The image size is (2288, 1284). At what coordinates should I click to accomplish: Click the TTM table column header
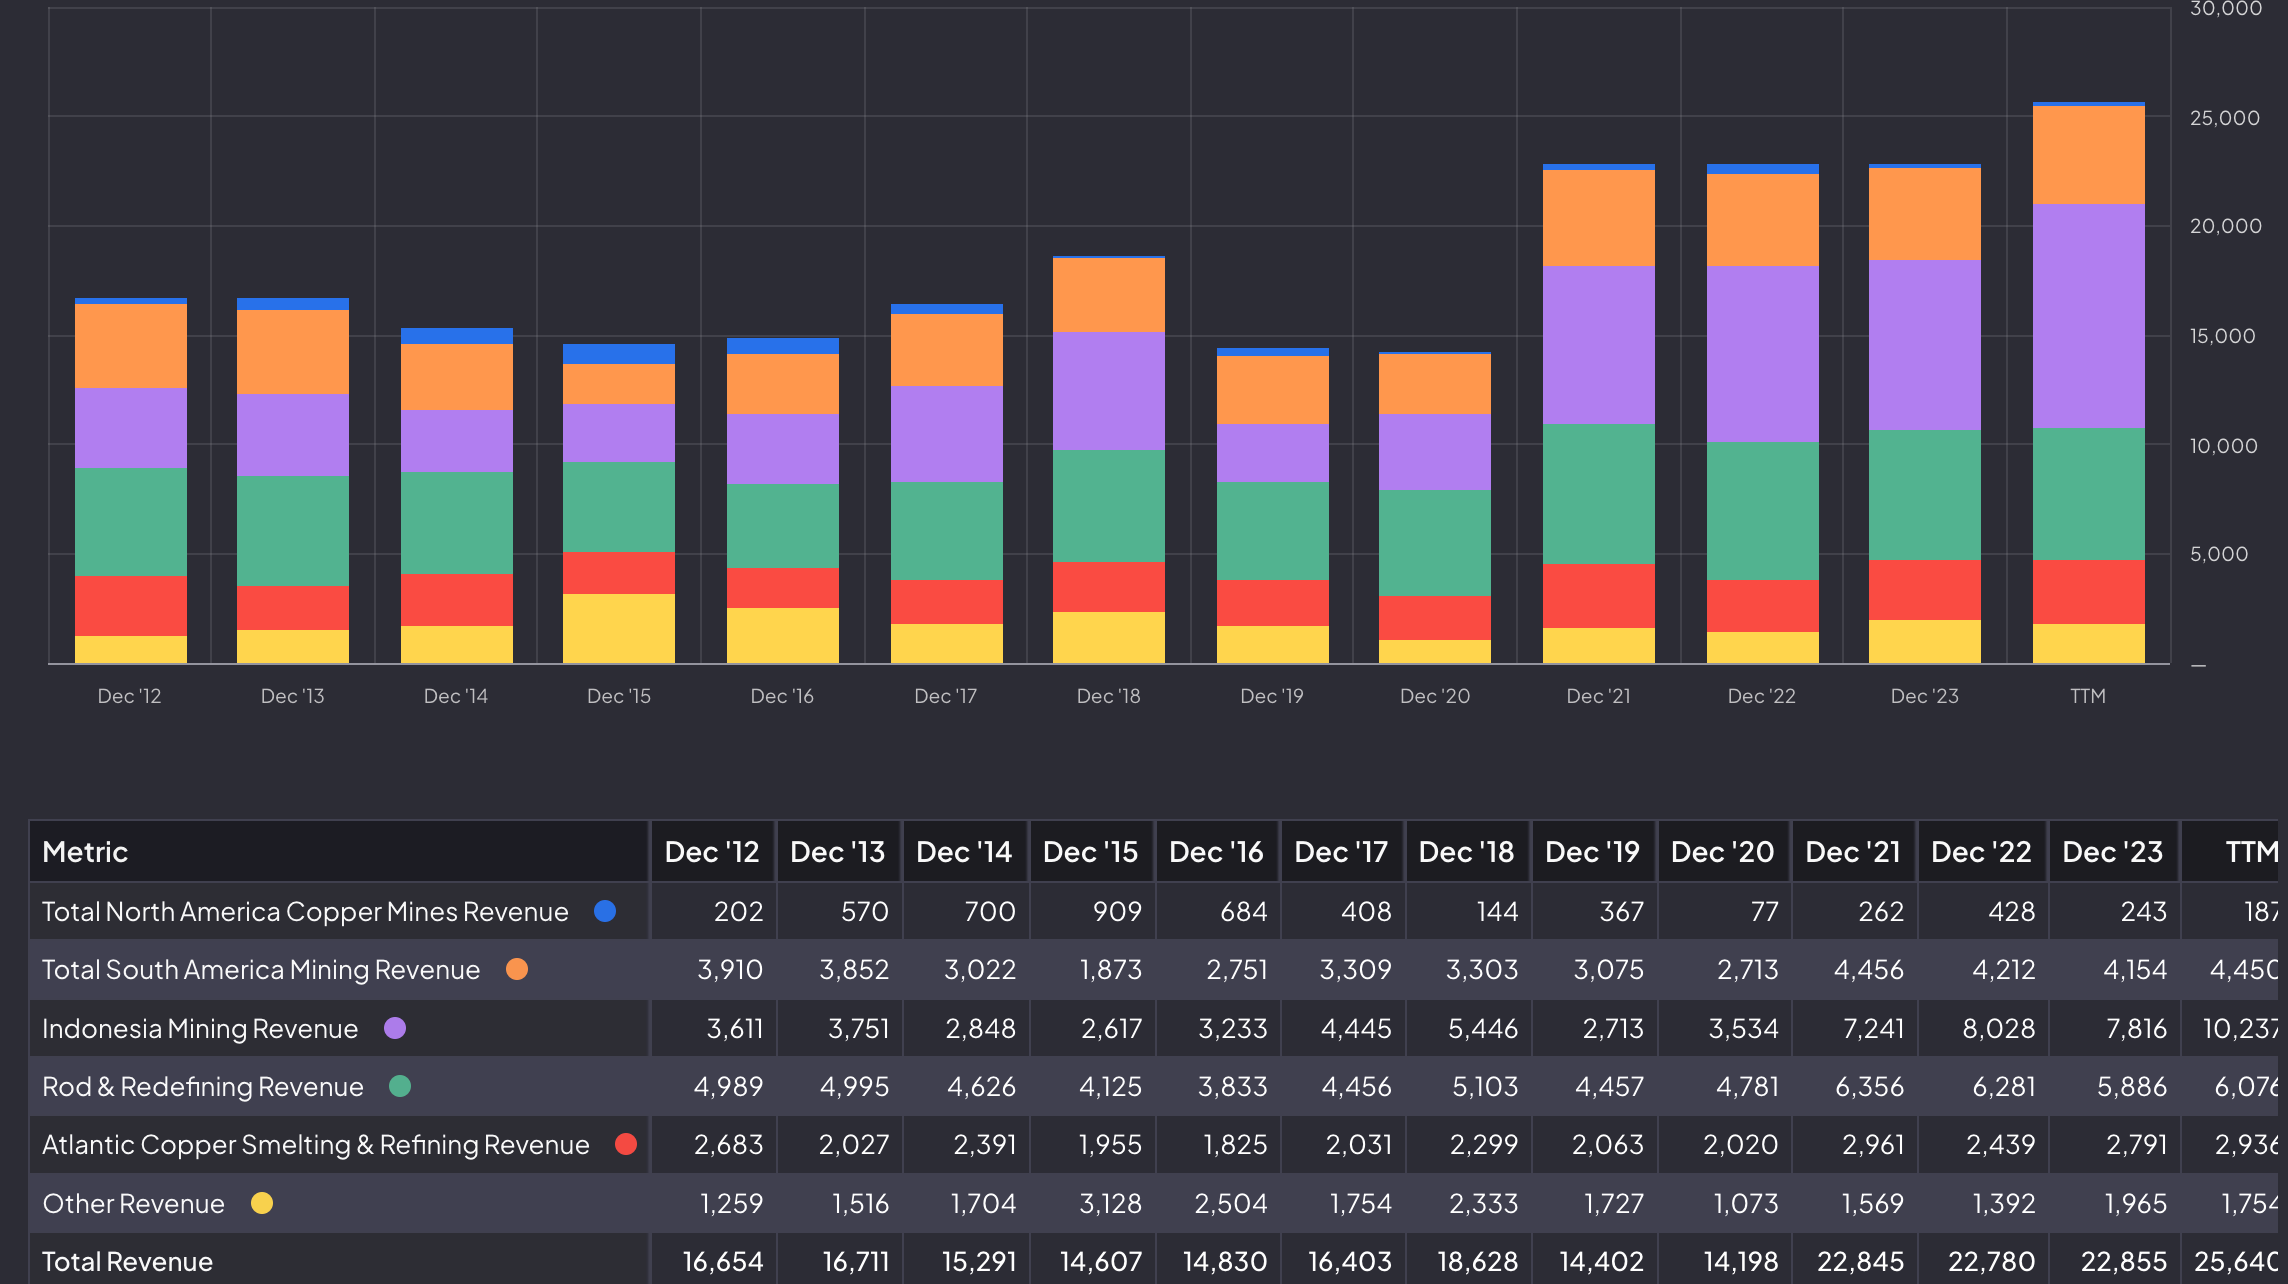(2250, 852)
